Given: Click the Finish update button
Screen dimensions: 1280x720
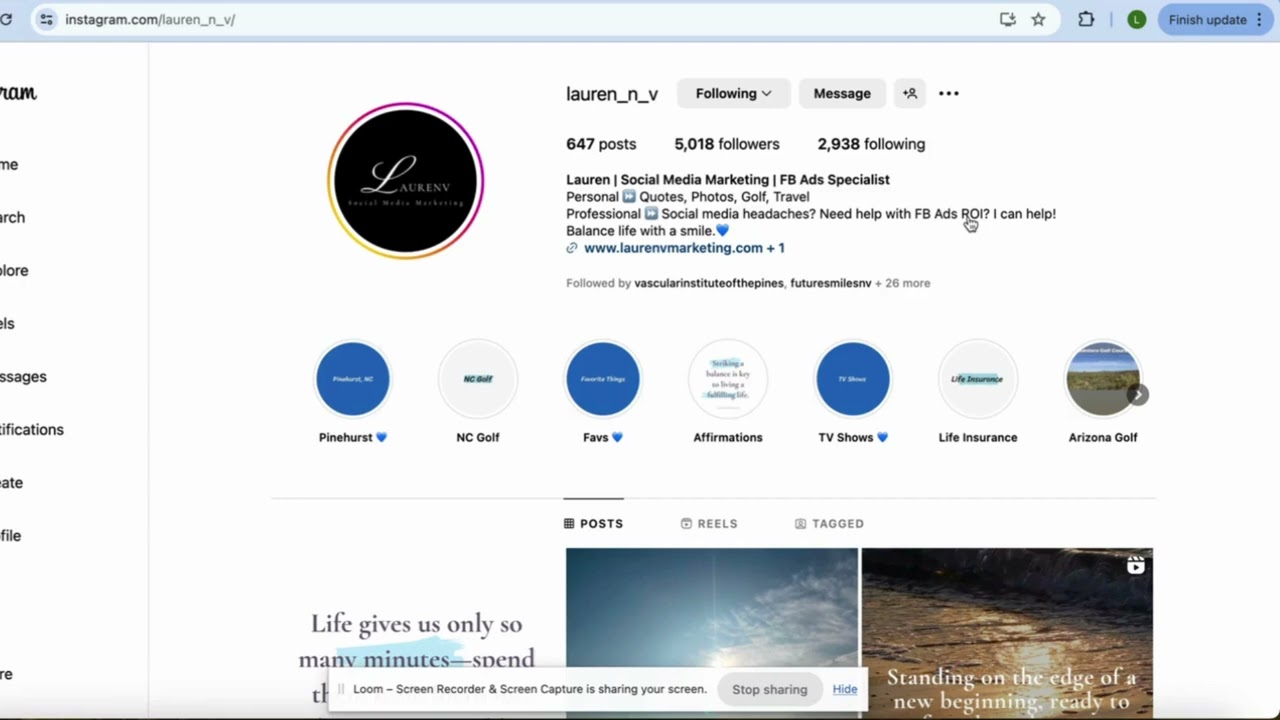Looking at the screenshot, I should click(x=1215, y=19).
